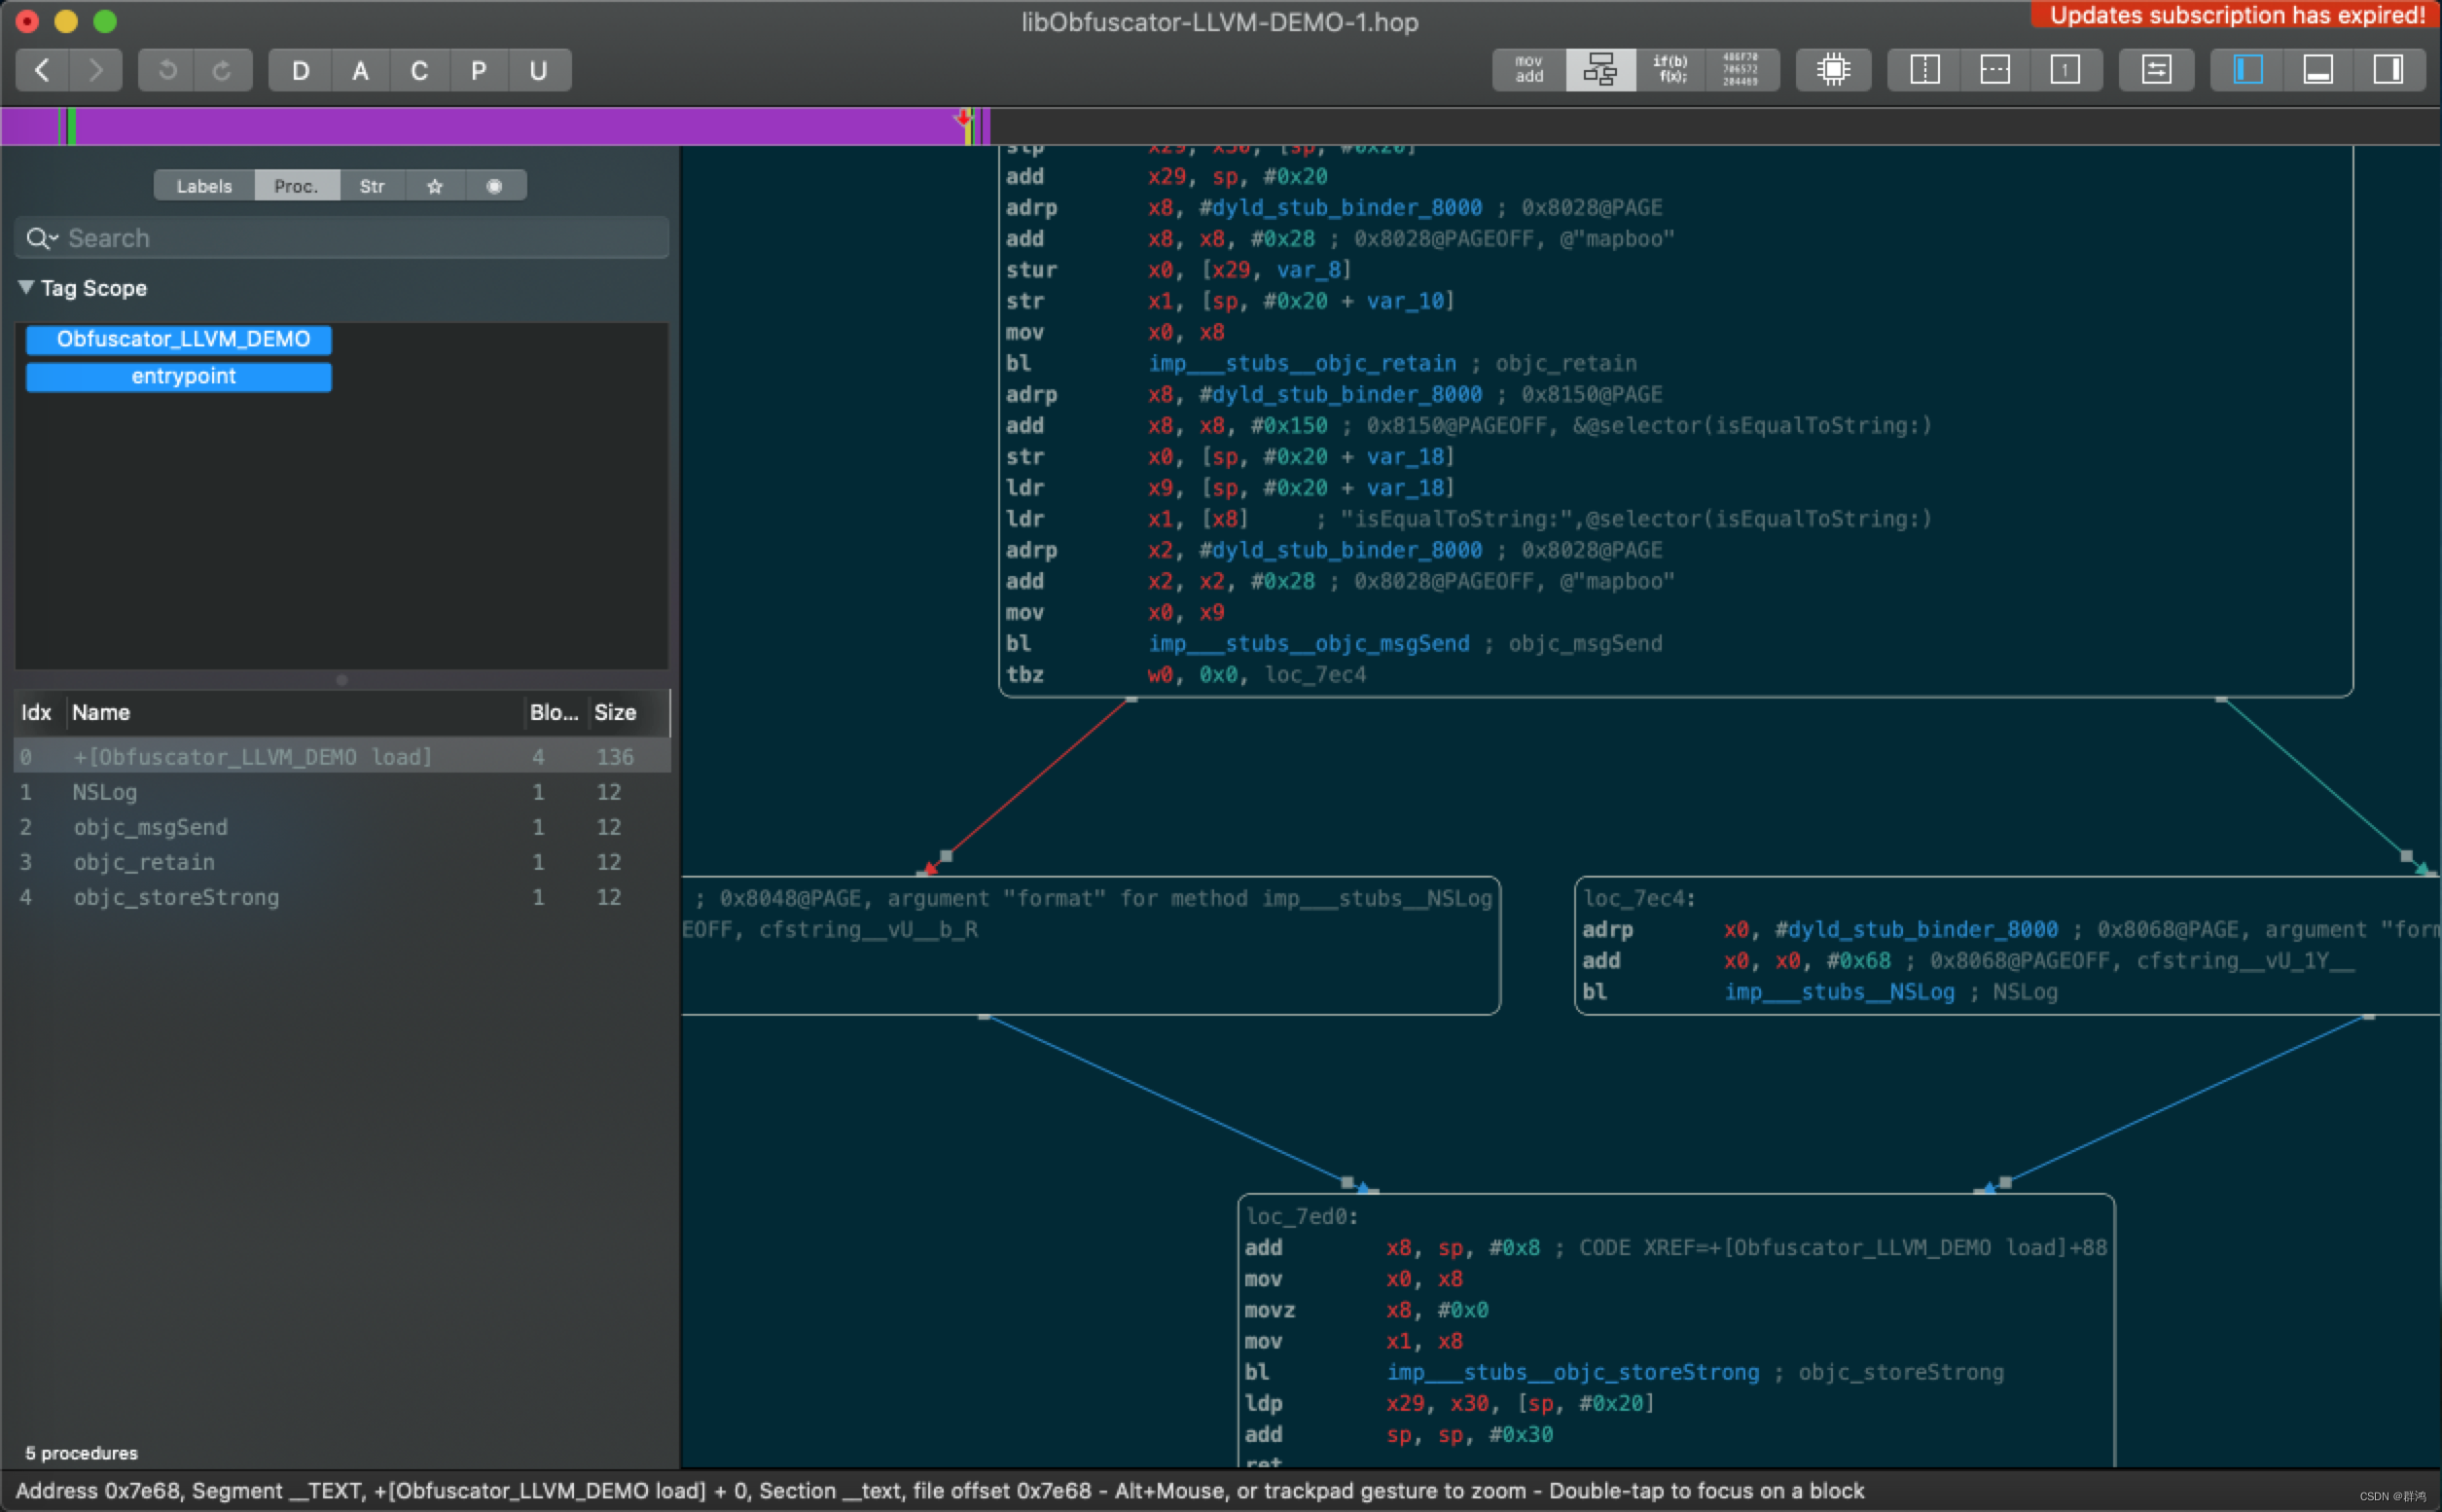
Task: Switch to the Str tab
Action: point(371,186)
